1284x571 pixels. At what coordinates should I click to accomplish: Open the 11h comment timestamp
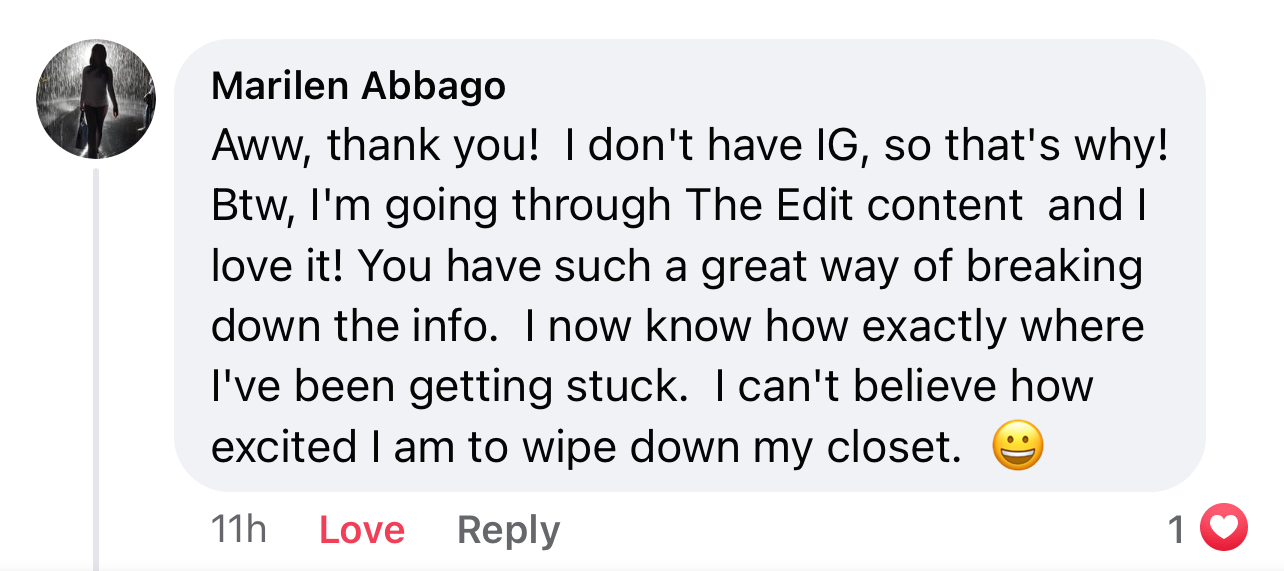239,529
